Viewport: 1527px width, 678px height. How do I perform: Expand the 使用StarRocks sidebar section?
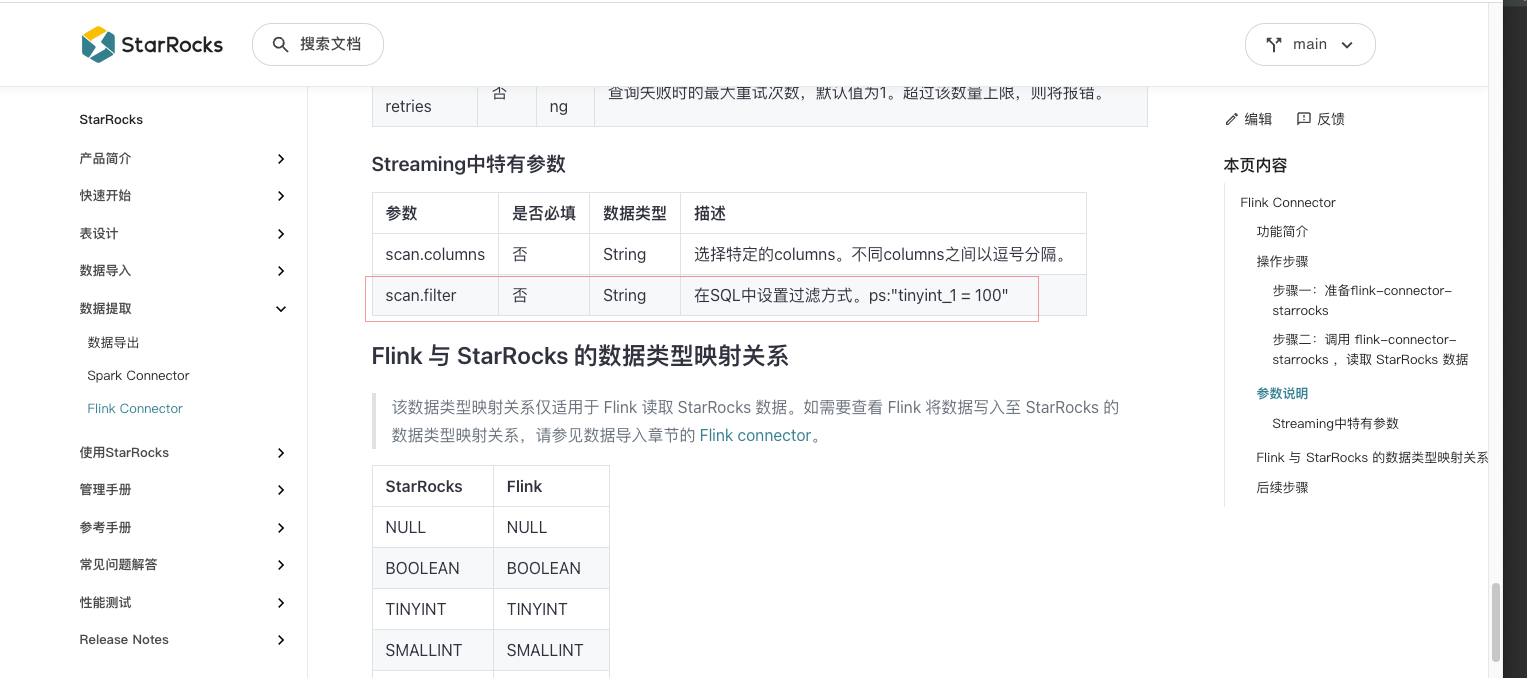tap(281, 453)
